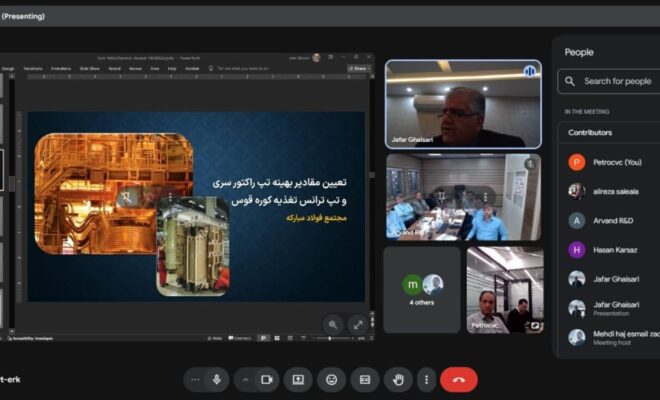The image size is (660, 400).
Task: Turn on captions from the bottom bar
Action: [x=365, y=380]
